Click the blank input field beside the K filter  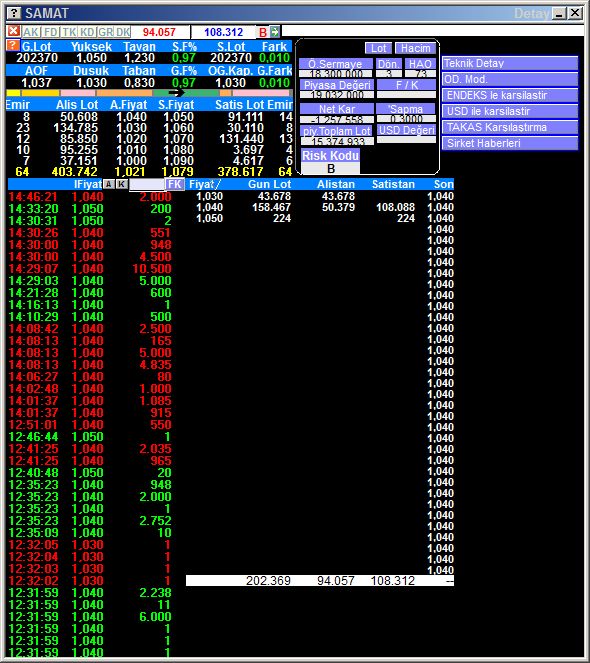point(147,184)
